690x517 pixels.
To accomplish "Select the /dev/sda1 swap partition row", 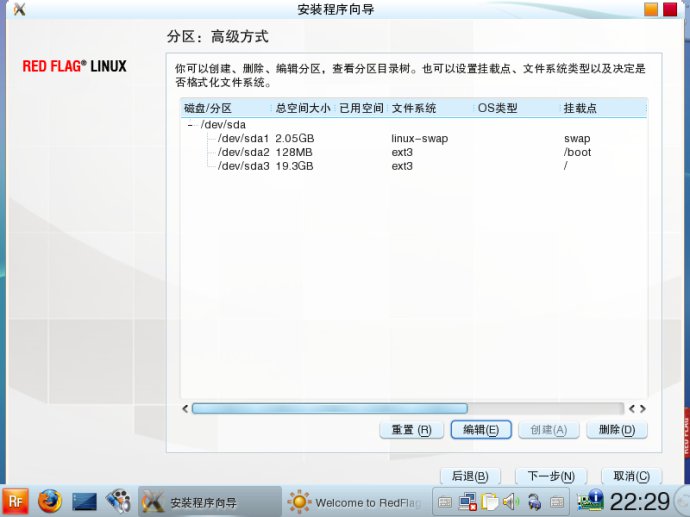I will point(243,138).
